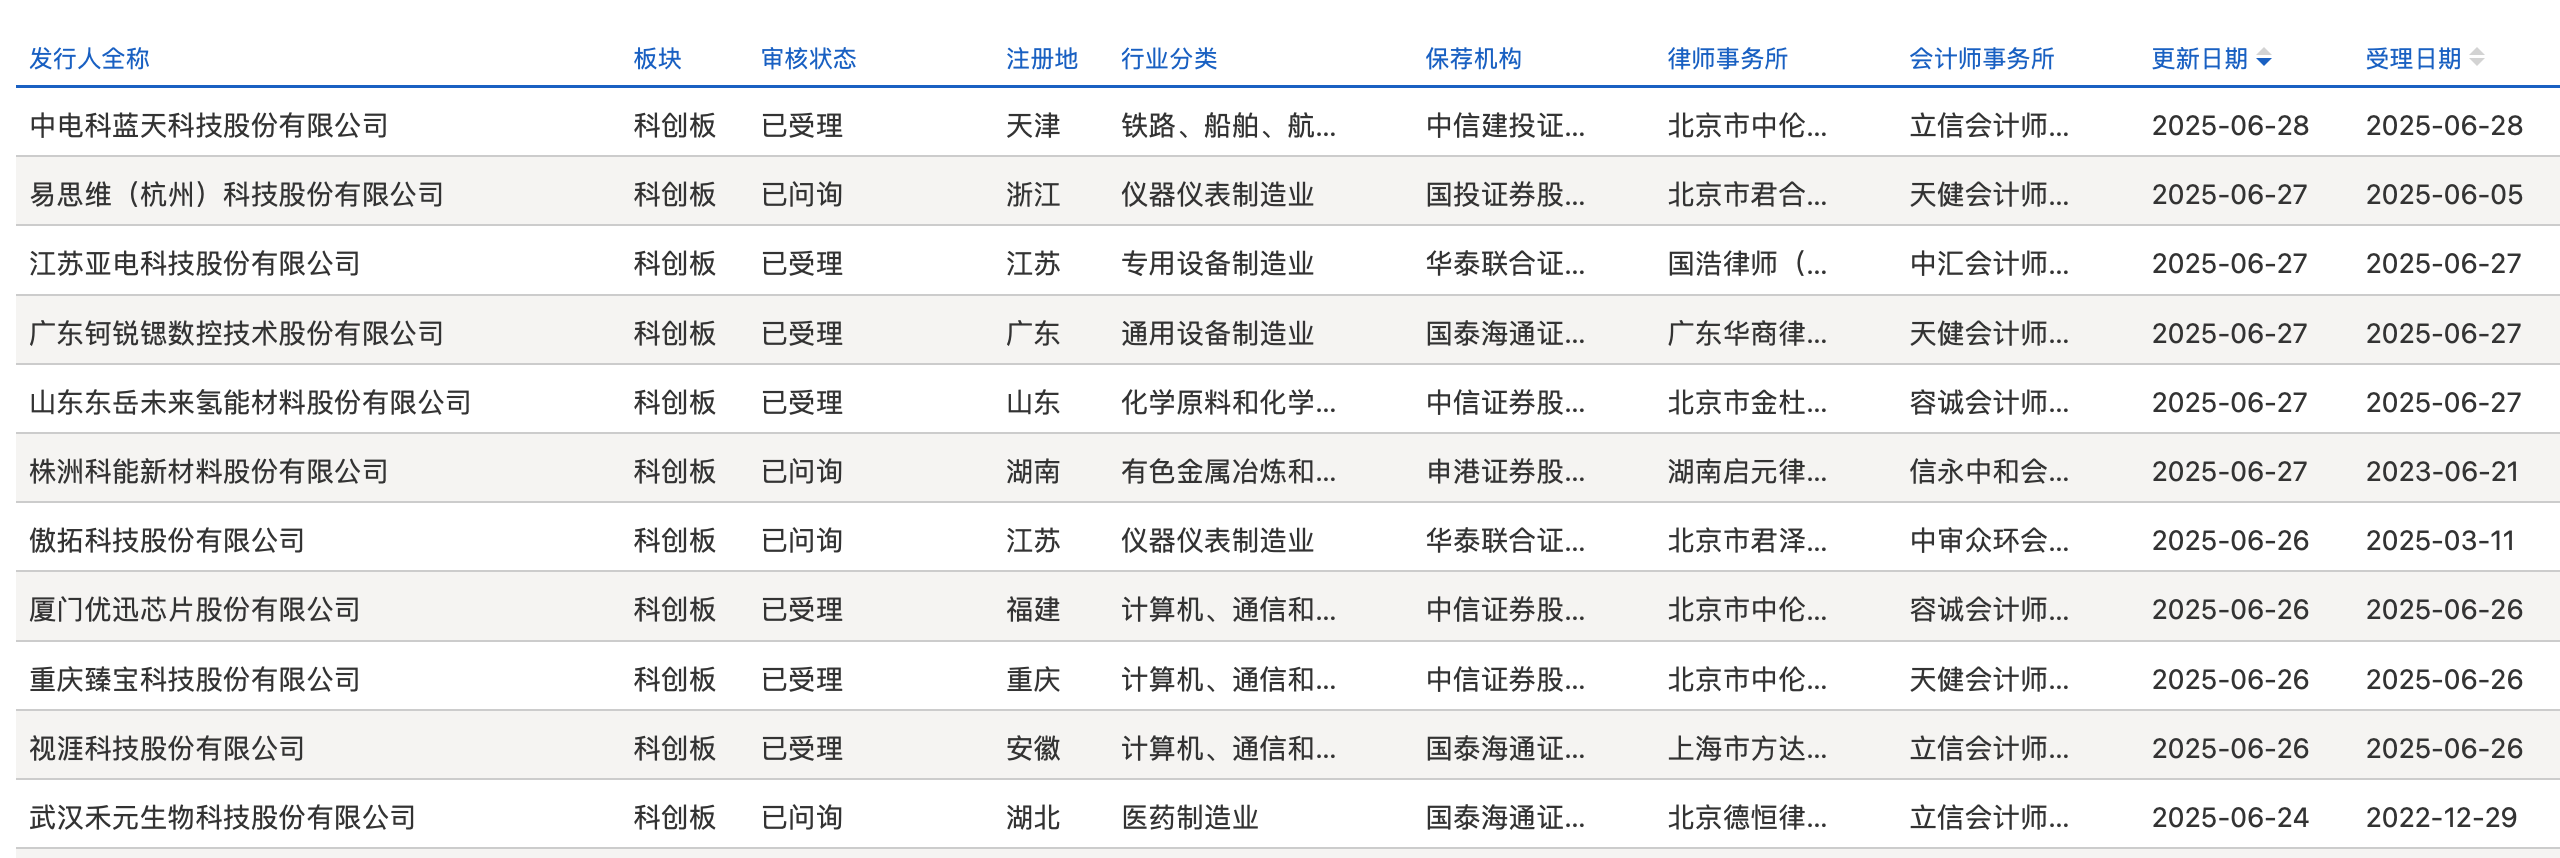Screen dimensions: 2560x858
Task: Click the 受理日期 header text
Action: 2414,59
